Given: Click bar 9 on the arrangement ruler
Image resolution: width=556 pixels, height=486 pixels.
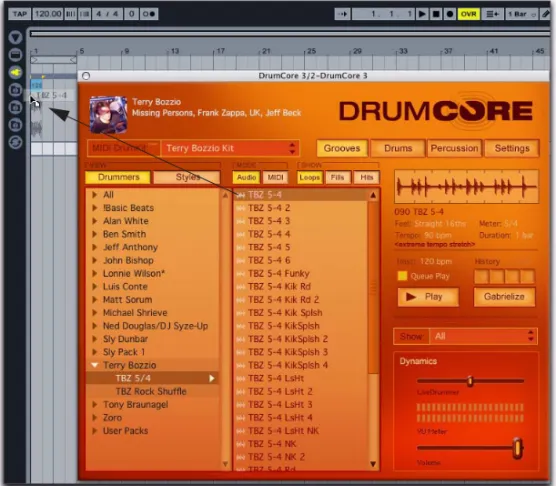Looking at the screenshot, I should (x=127, y=51).
